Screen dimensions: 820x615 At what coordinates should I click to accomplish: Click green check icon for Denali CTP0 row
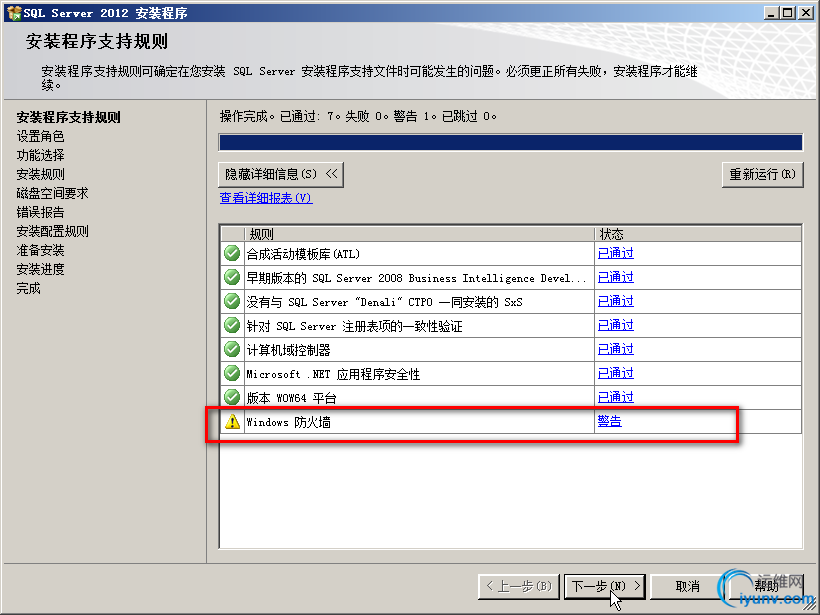[x=232, y=301]
